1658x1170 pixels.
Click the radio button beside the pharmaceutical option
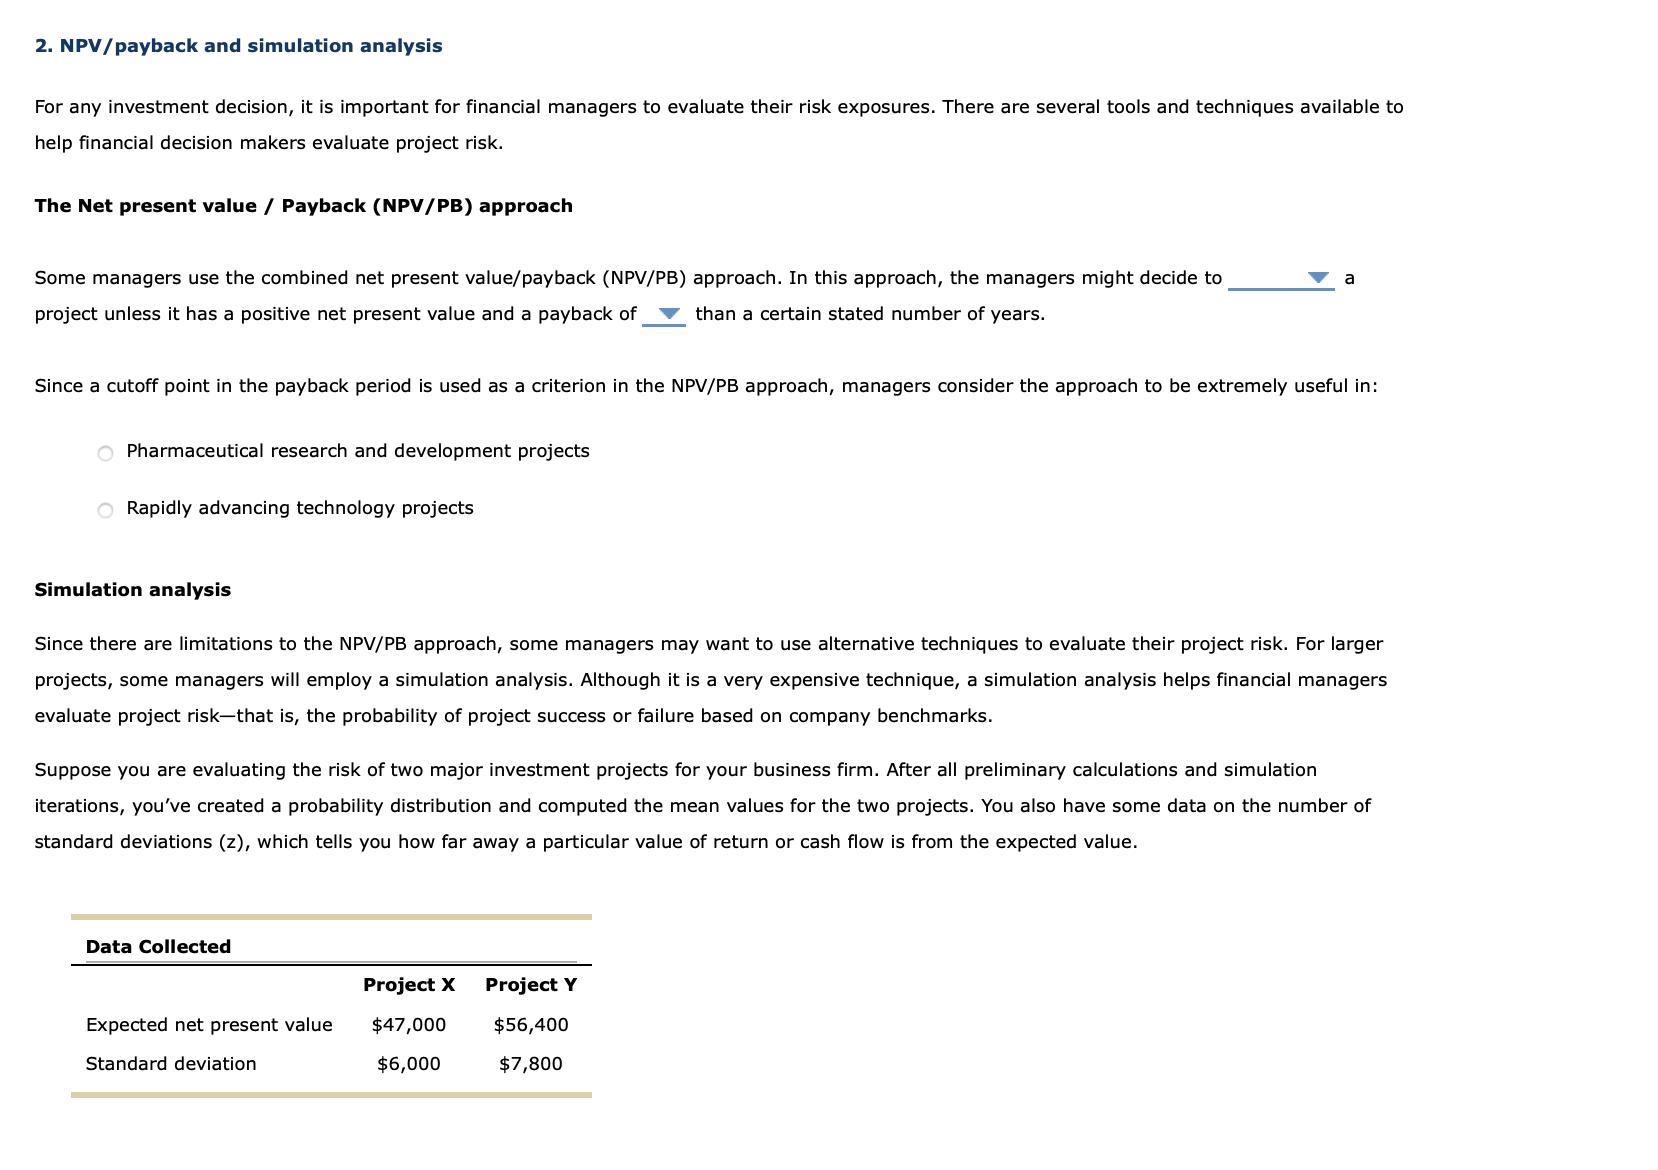(103, 453)
